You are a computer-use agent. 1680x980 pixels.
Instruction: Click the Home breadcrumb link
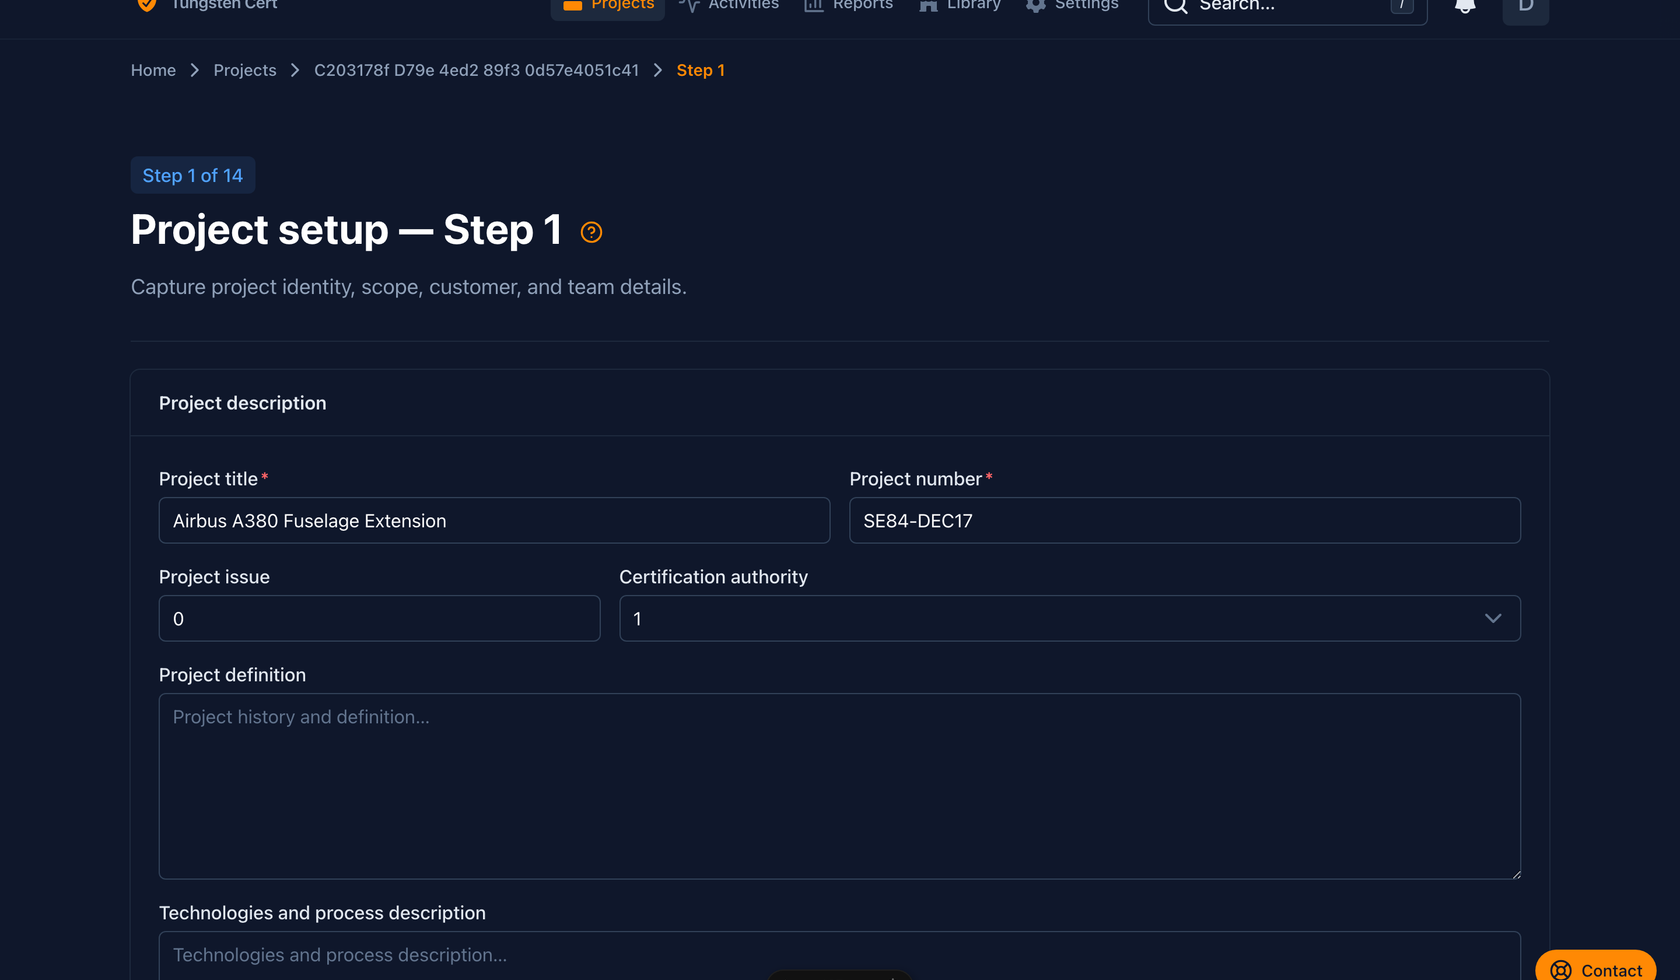tap(153, 70)
